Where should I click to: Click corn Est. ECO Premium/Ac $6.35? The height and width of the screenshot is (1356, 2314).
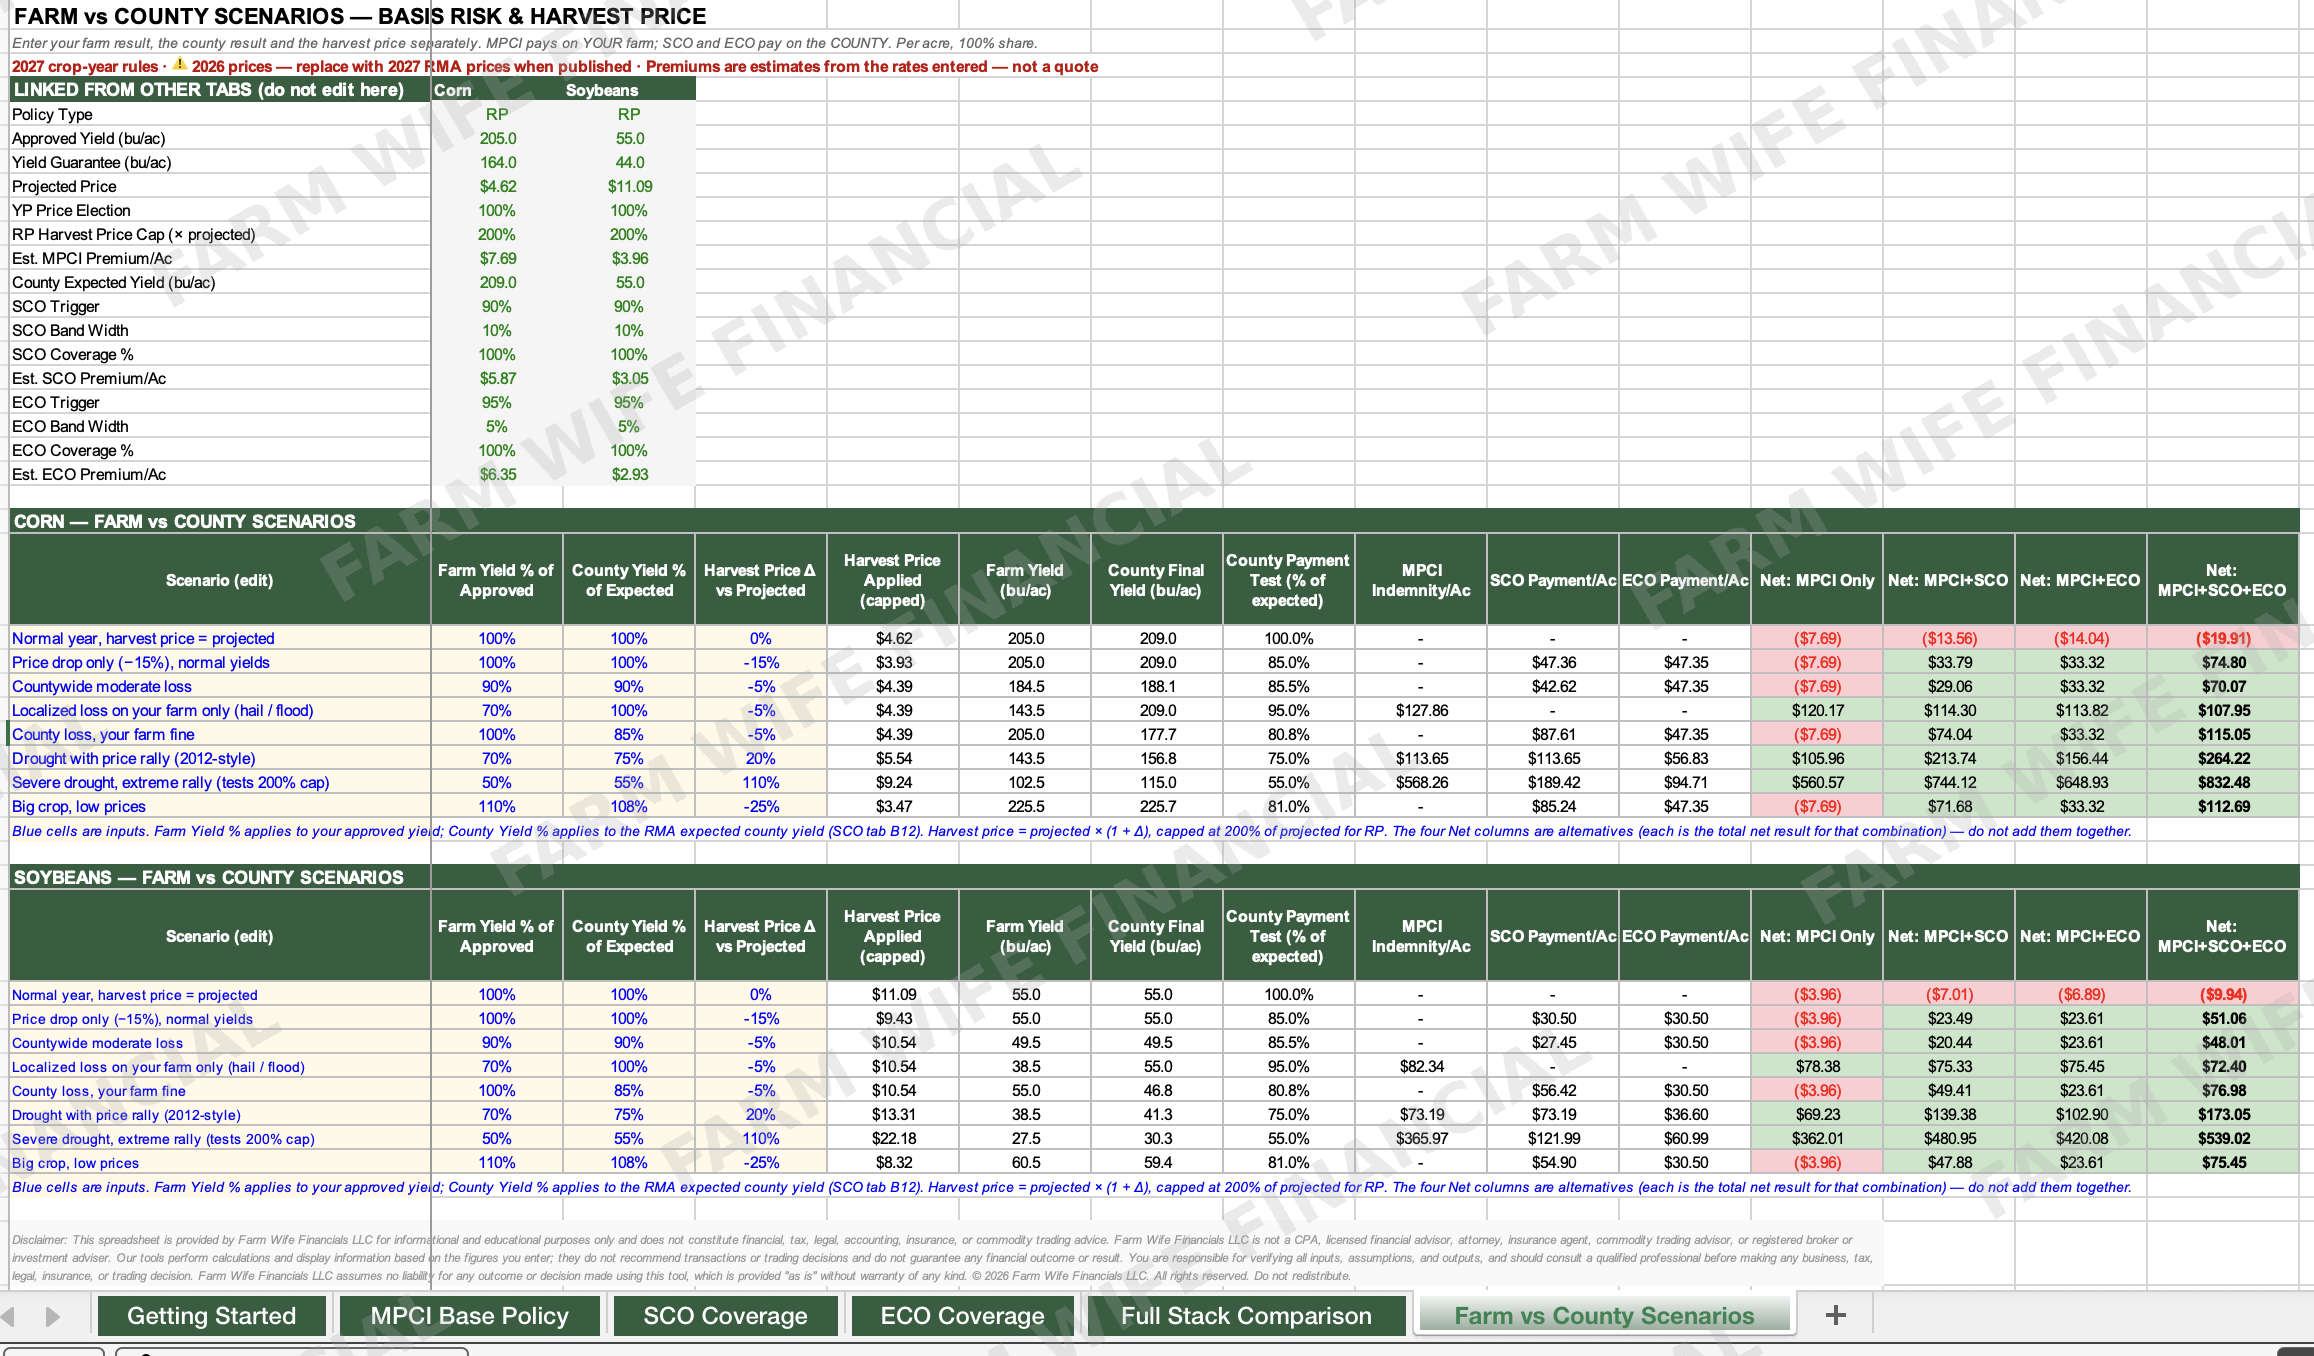pyautogui.click(x=497, y=474)
